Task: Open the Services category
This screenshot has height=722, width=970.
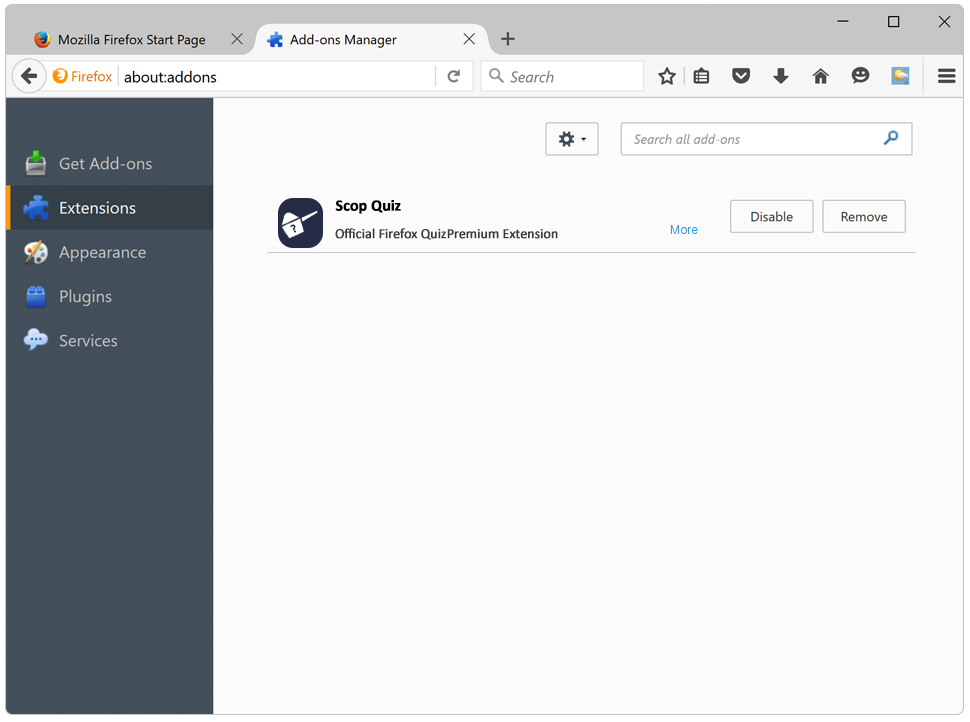Action: 88,341
